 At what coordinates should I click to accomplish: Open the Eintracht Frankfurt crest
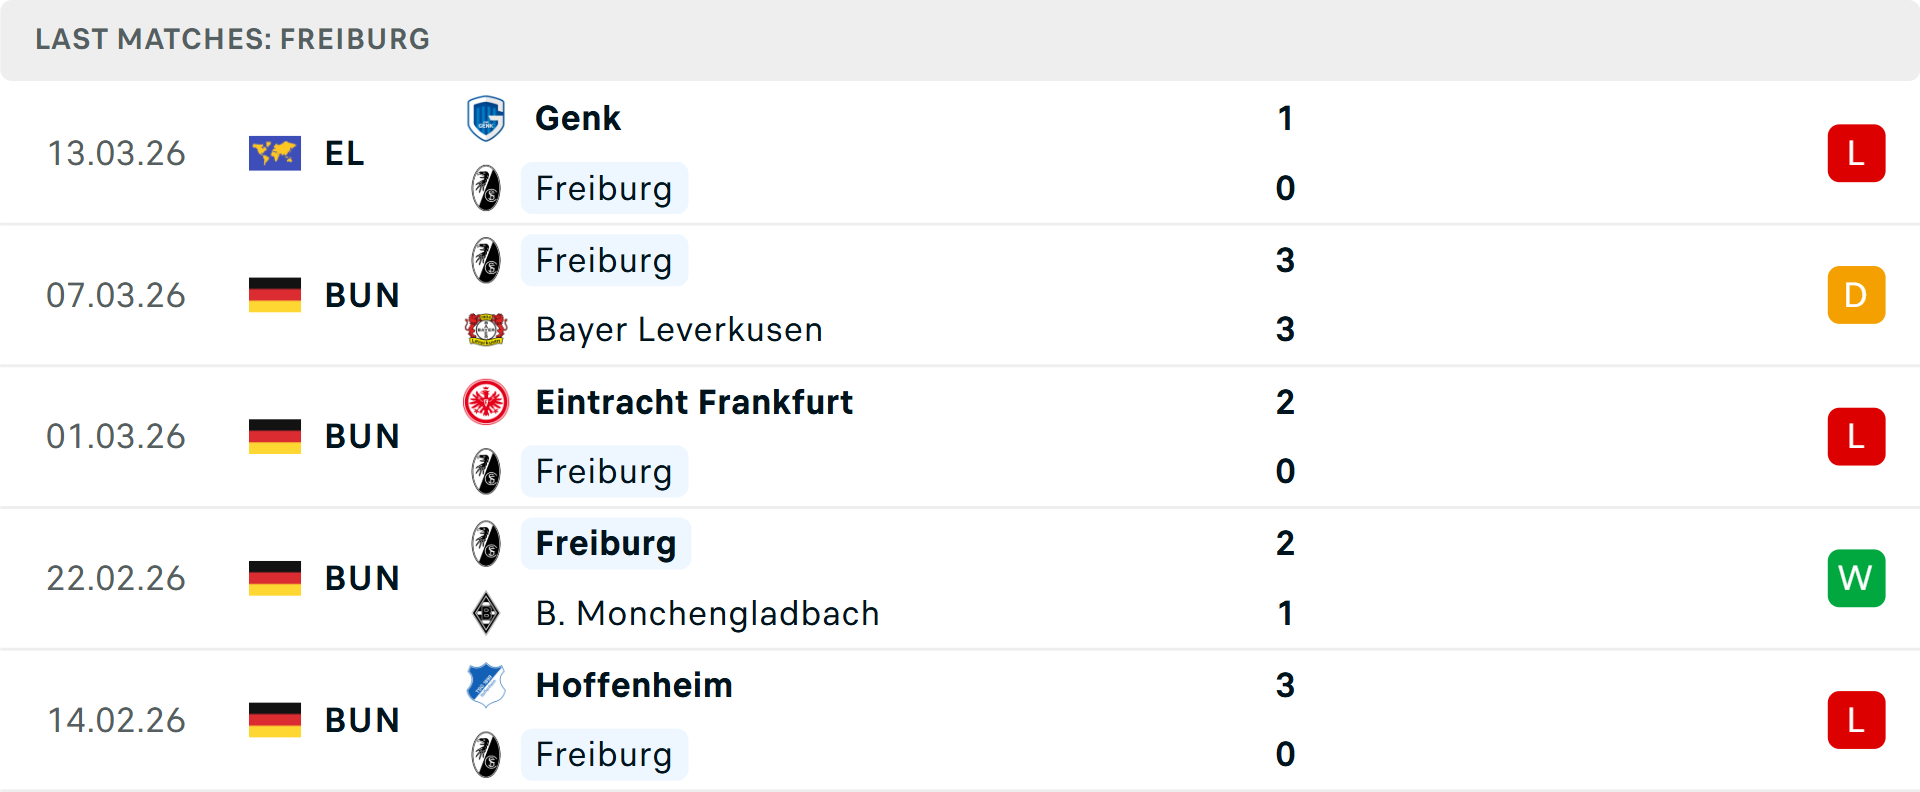pos(486,402)
